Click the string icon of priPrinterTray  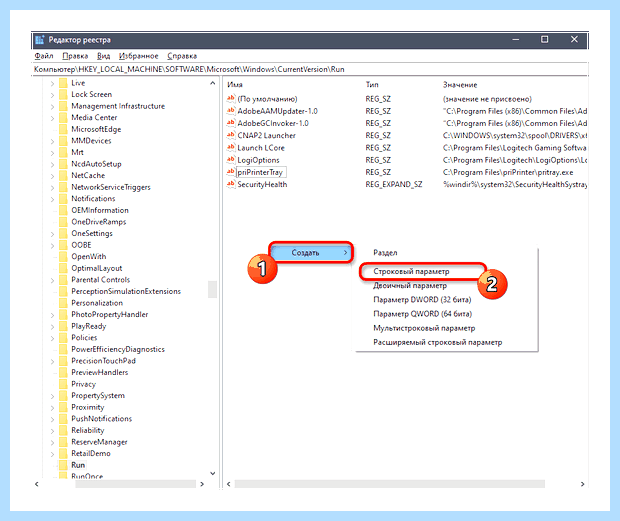(231, 172)
